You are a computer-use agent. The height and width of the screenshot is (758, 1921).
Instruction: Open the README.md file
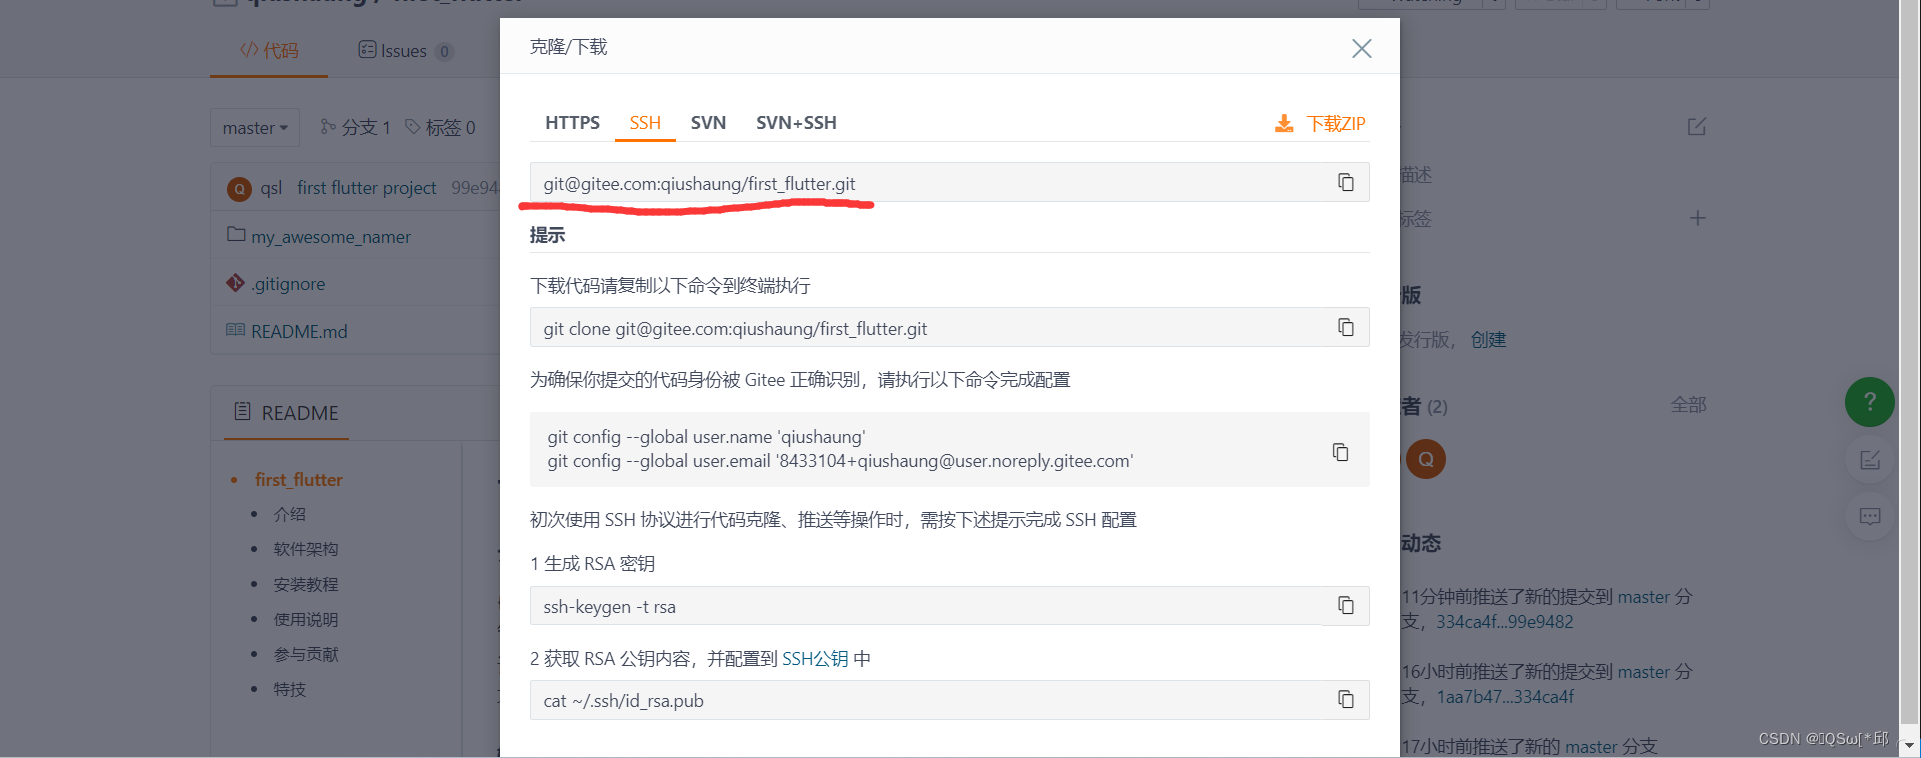tap(299, 331)
